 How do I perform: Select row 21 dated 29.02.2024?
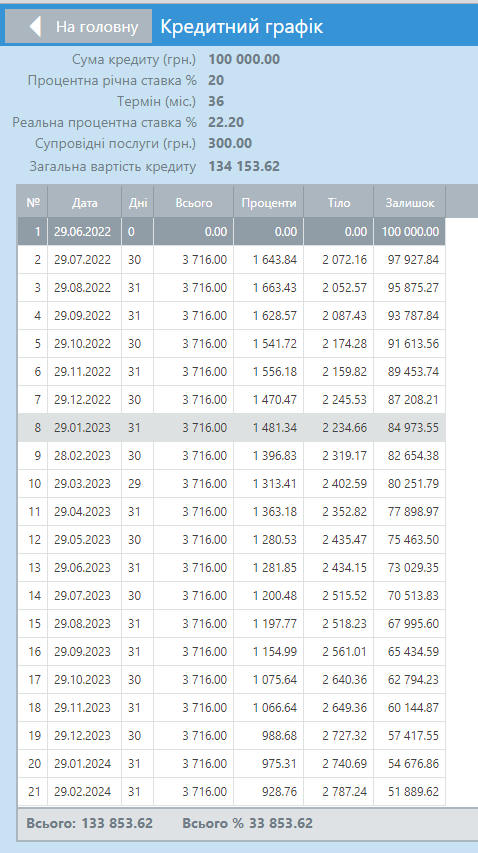(x=231, y=792)
